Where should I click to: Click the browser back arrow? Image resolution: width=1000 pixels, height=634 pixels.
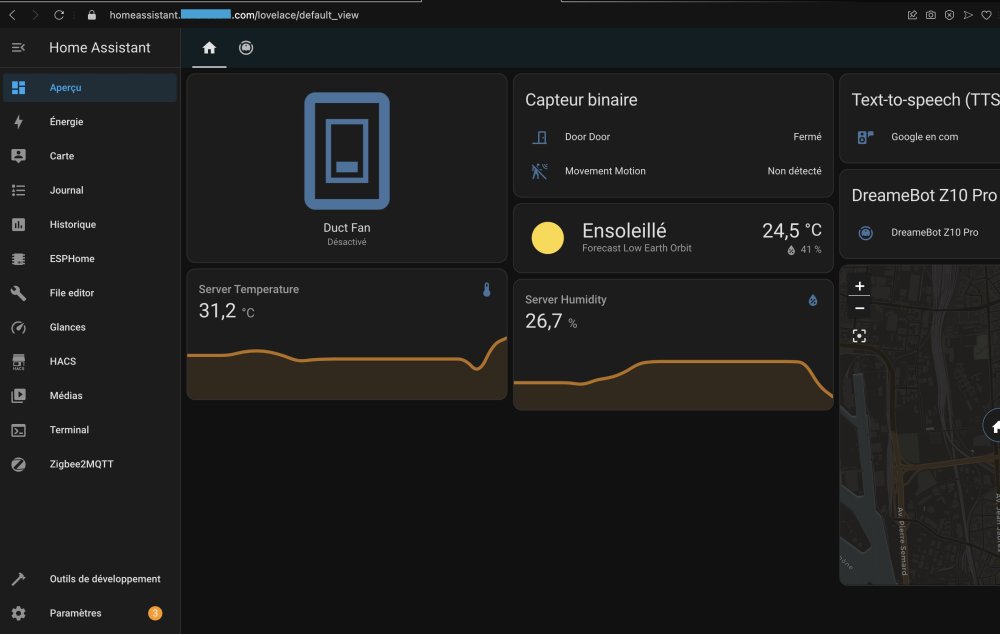click(12, 15)
